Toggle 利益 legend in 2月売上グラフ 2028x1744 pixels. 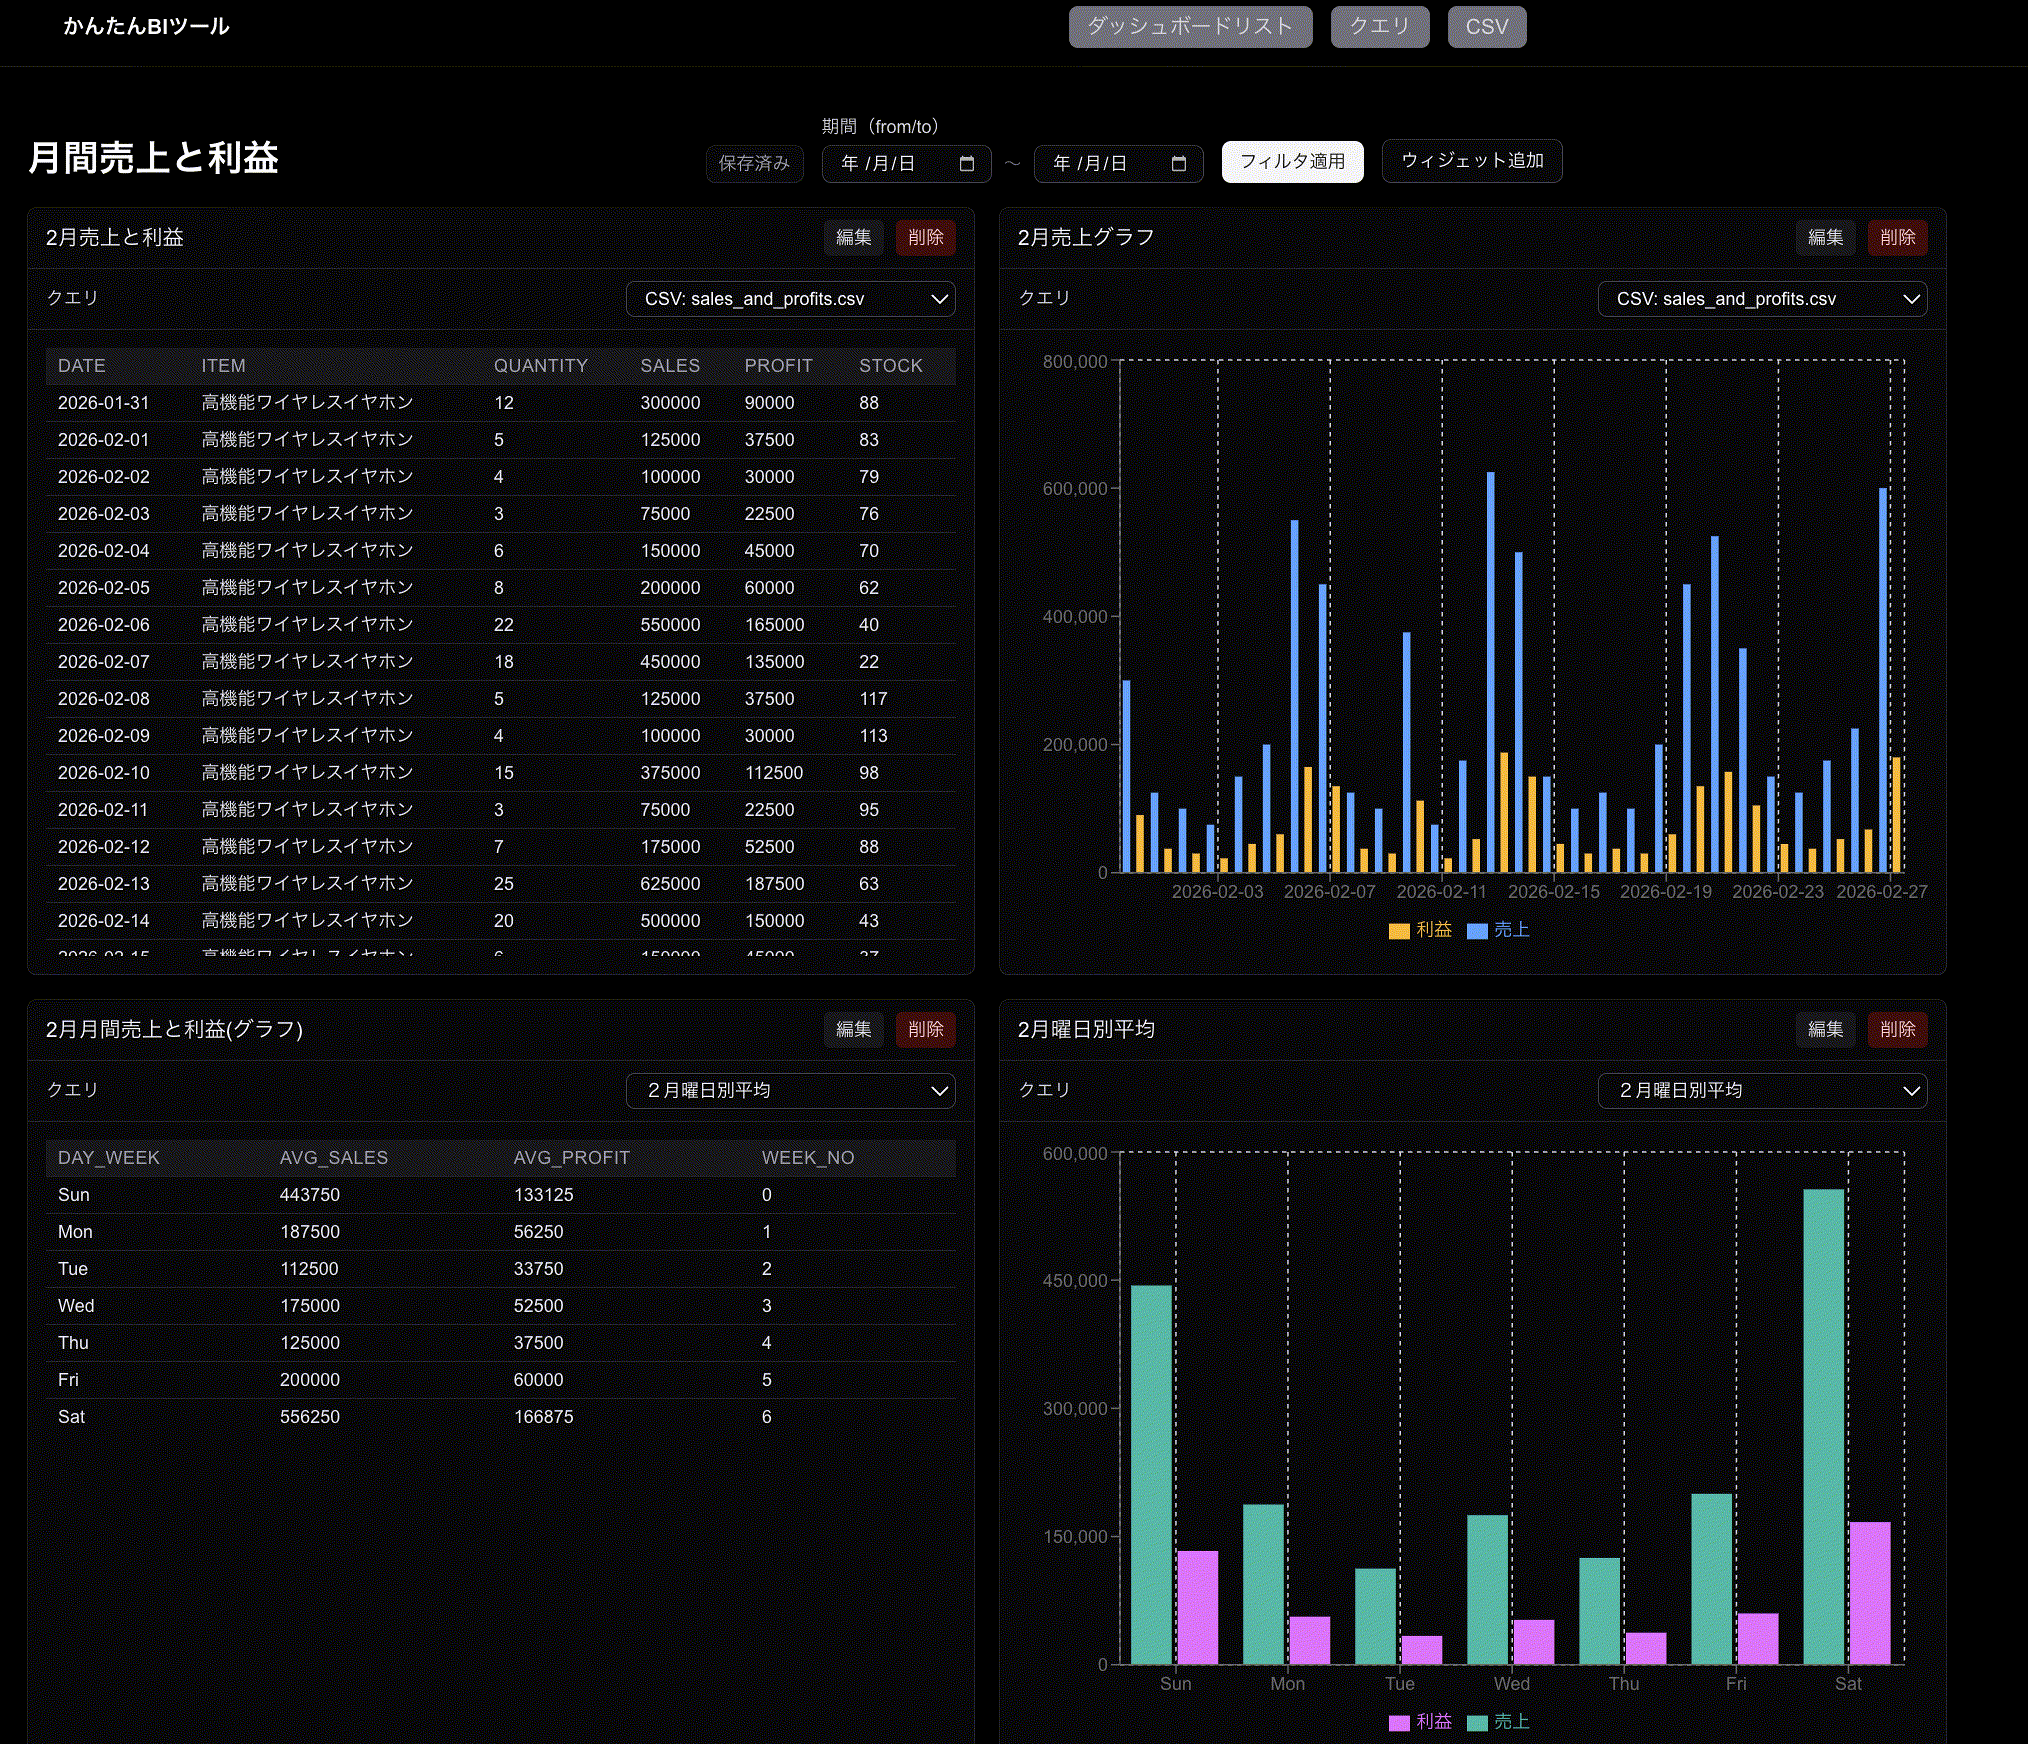(x=1421, y=930)
